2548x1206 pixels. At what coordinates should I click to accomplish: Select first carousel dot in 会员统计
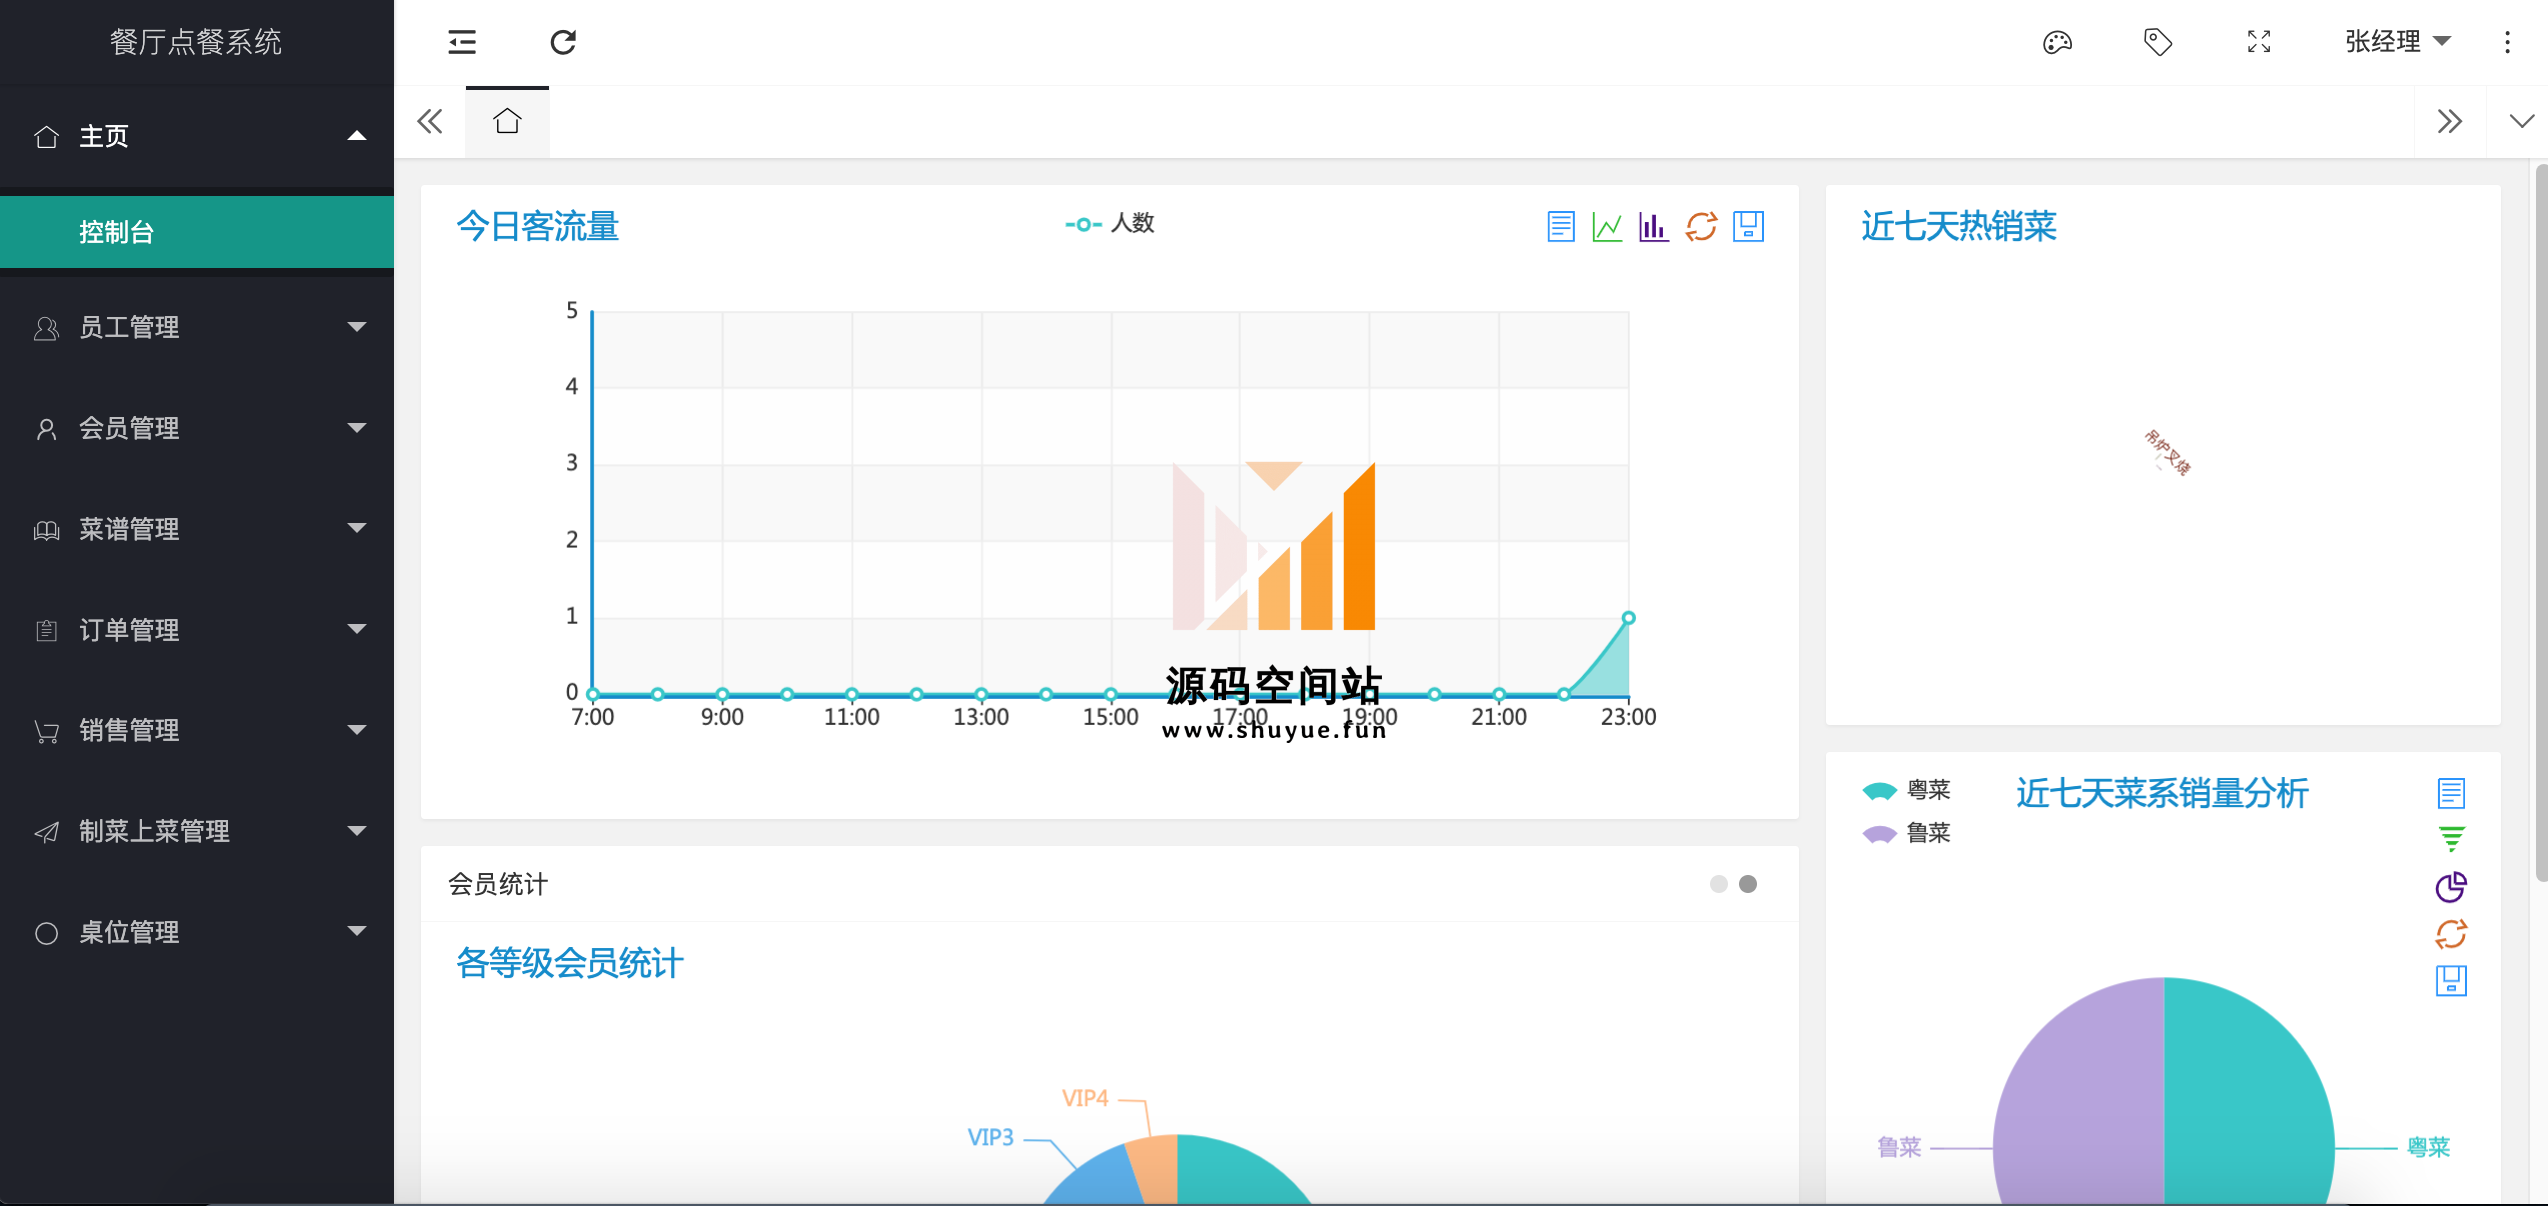(1718, 884)
